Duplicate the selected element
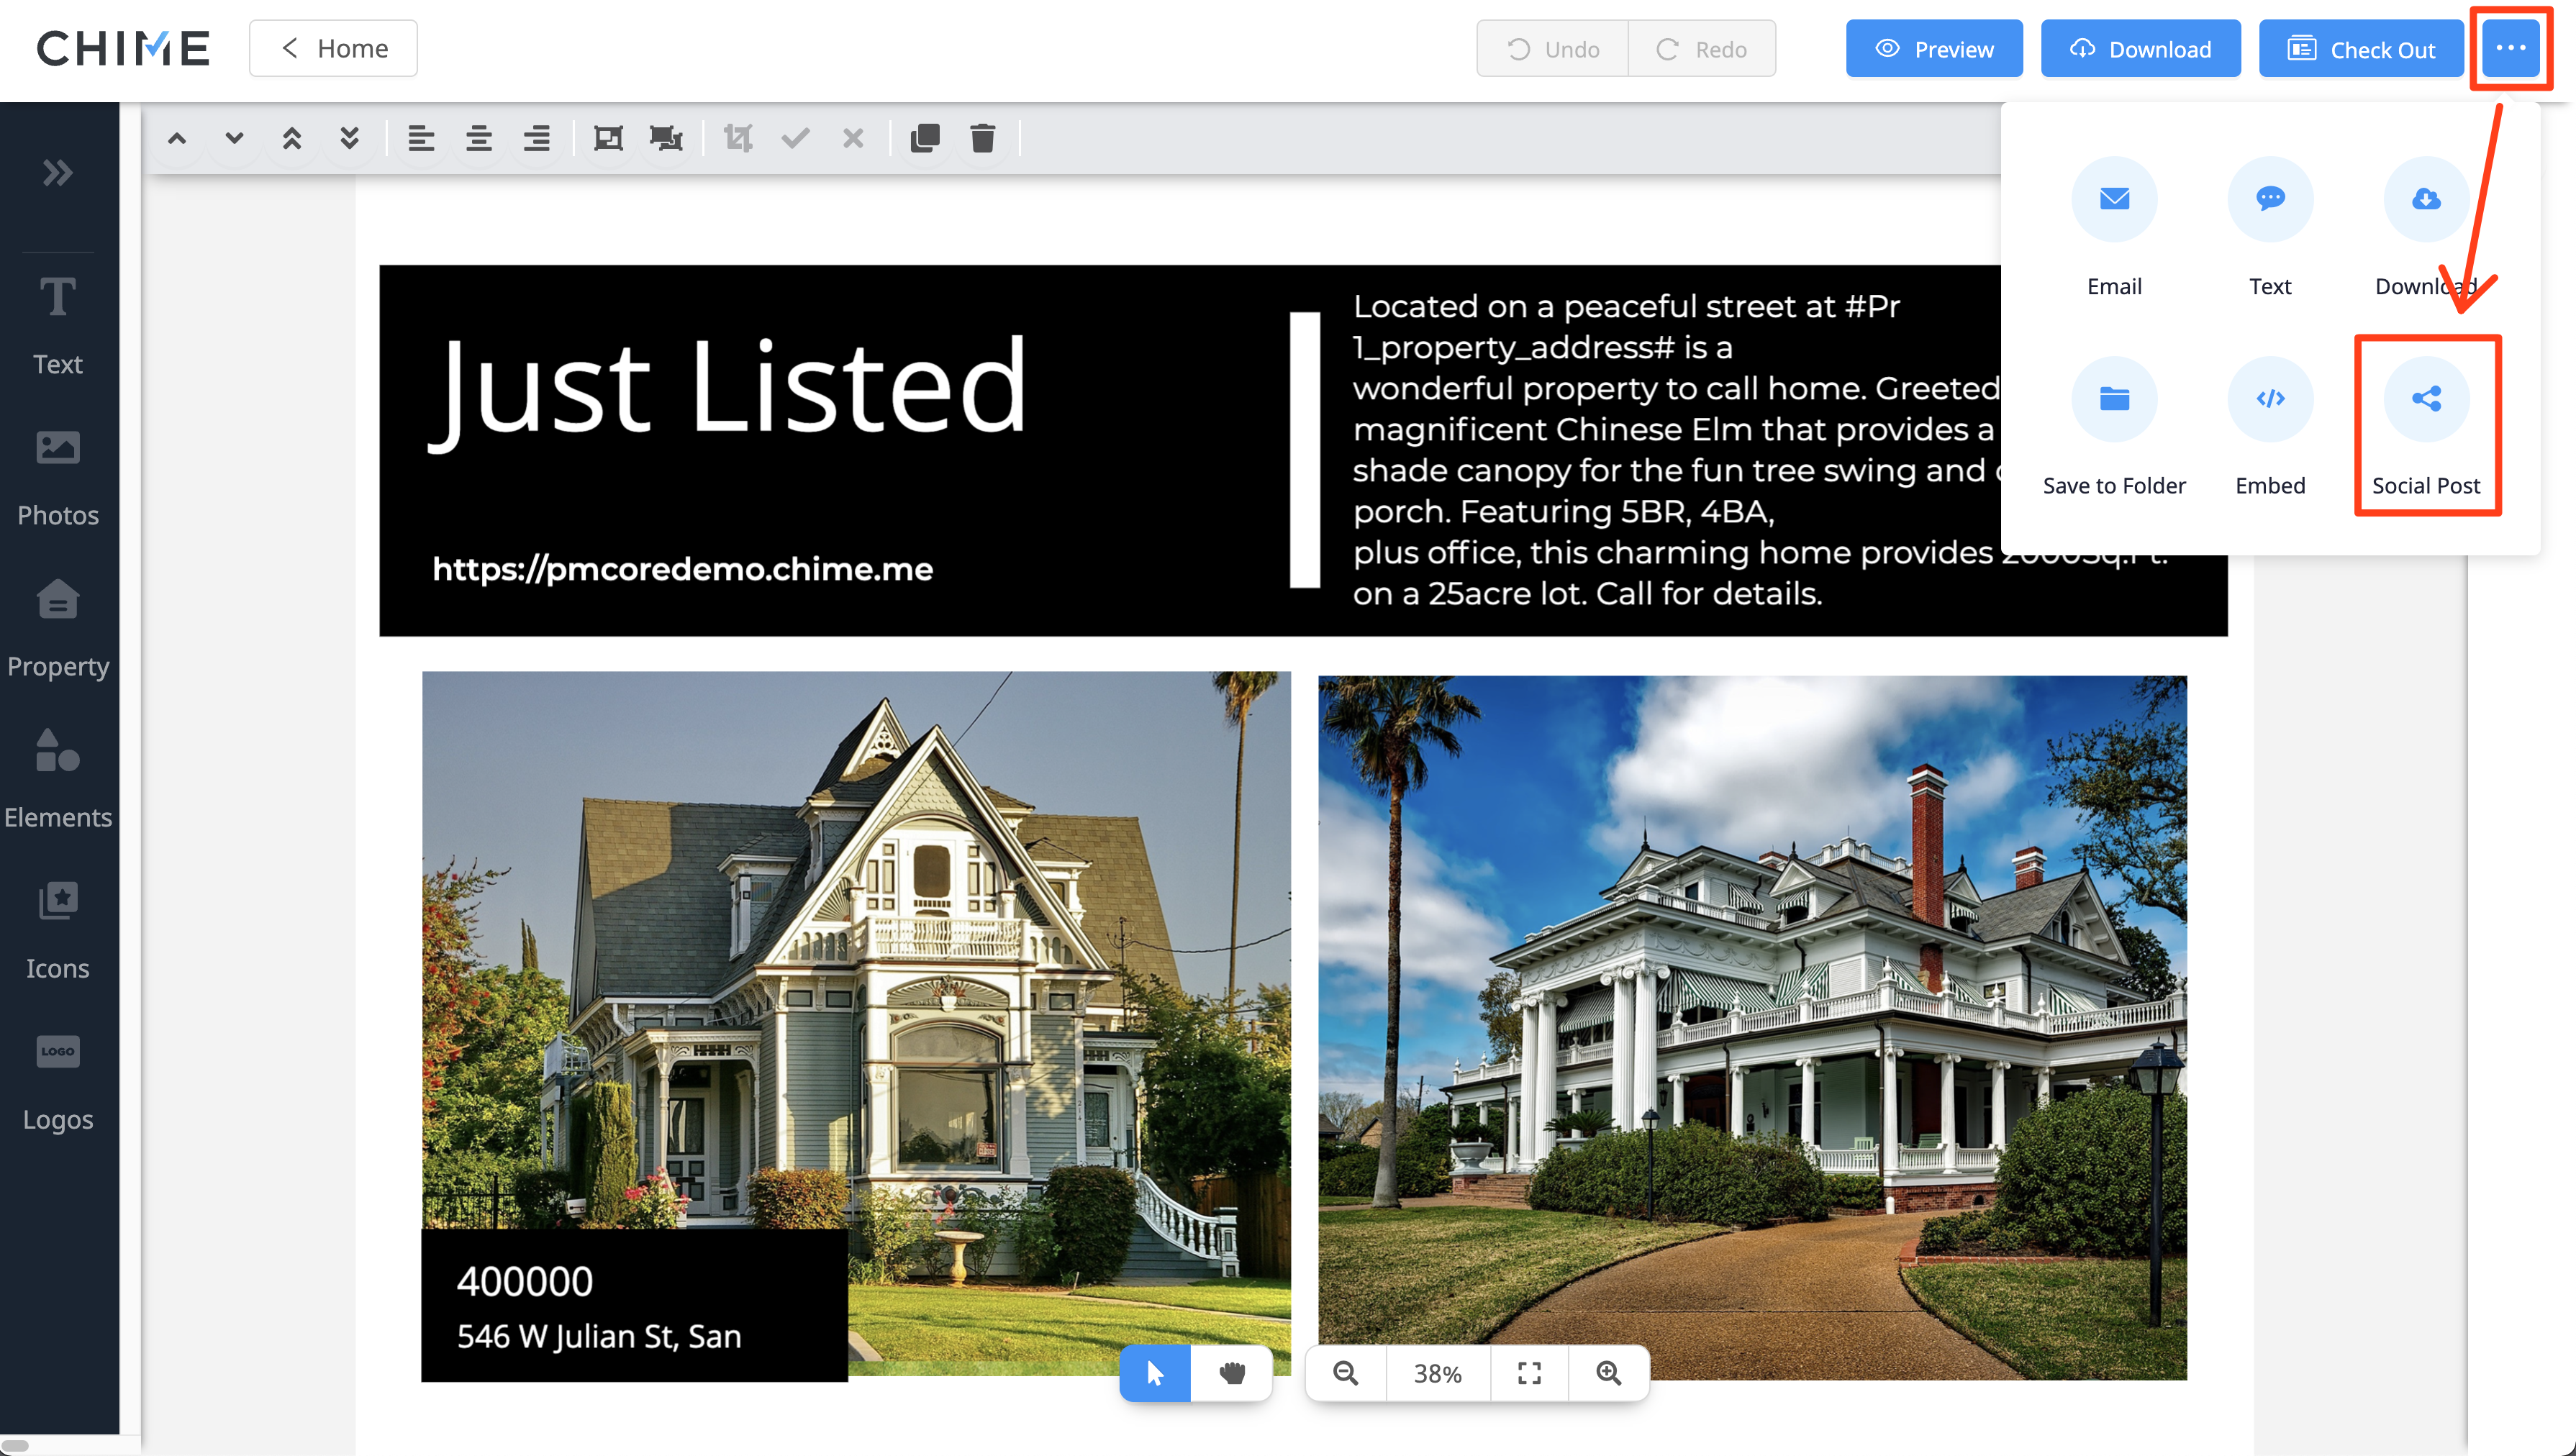Image resolution: width=2576 pixels, height=1456 pixels. tap(925, 138)
